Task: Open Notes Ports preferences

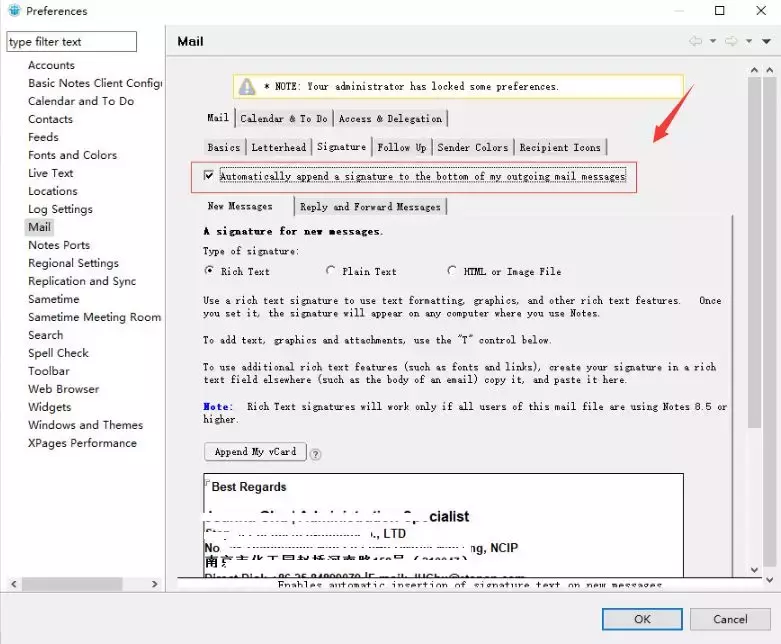Action: click(x=59, y=245)
